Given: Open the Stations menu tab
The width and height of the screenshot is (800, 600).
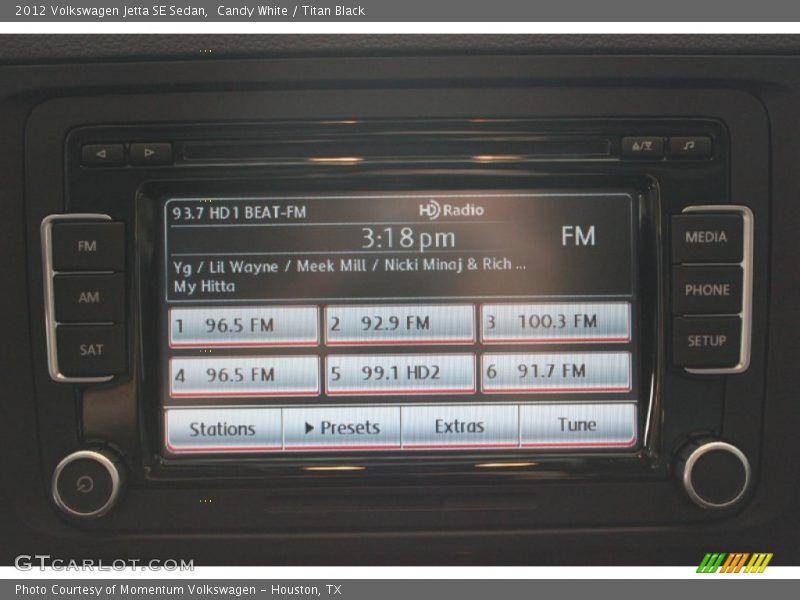Looking at the screenshot, I should coord(221,425).
